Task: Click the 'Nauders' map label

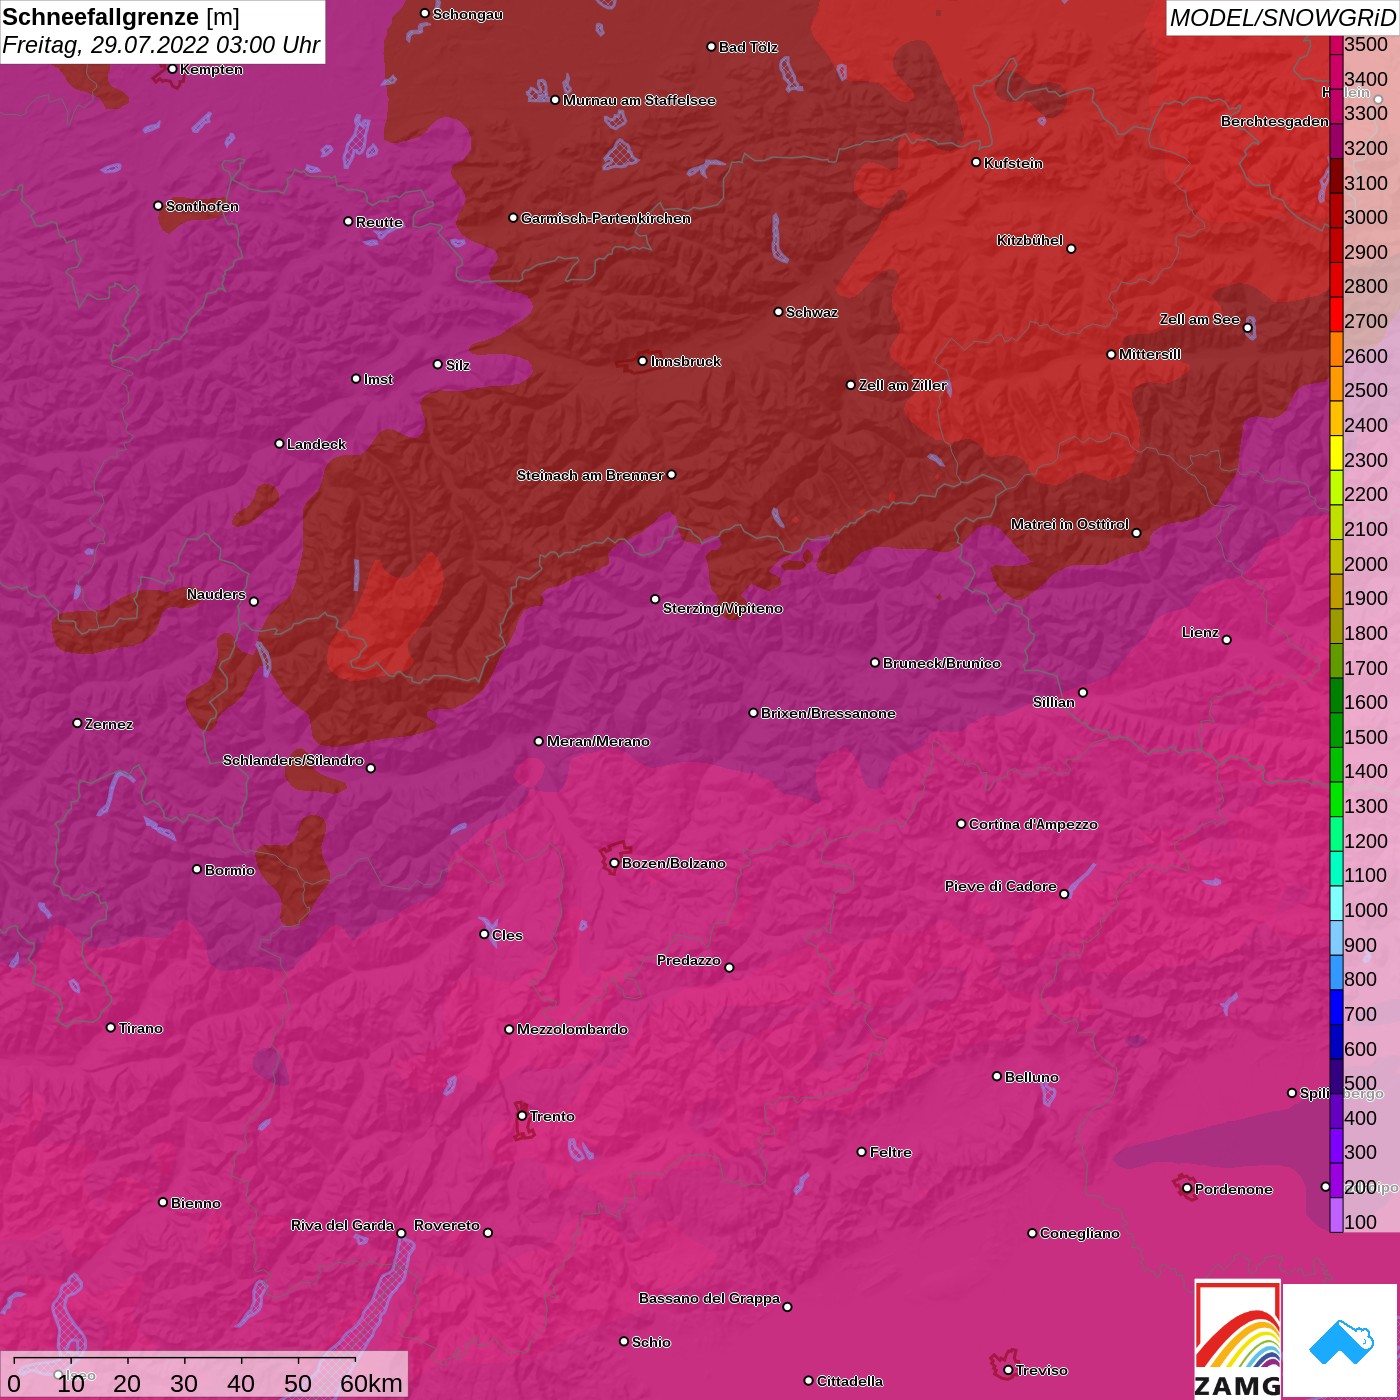Action: pyautogui.click(x=216, y=594)
